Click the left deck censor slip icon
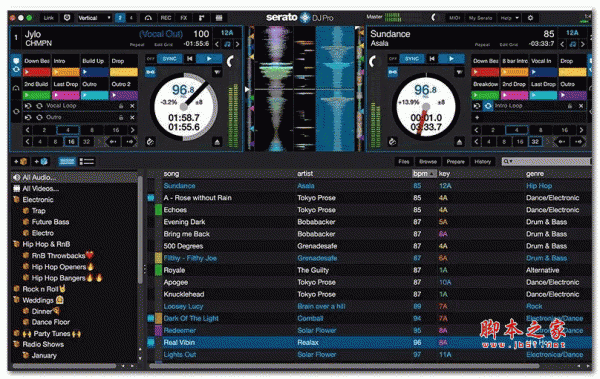This screenshot has height=379, width=600. pos(150,142)
